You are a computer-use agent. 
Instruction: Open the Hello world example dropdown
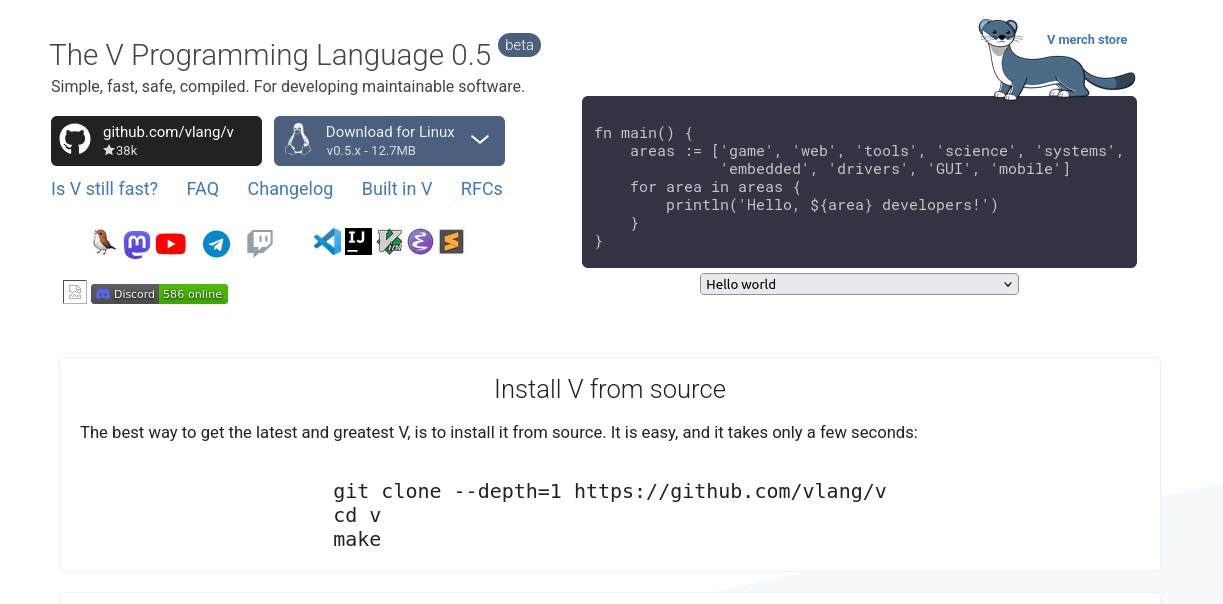(x=859, y=284)
